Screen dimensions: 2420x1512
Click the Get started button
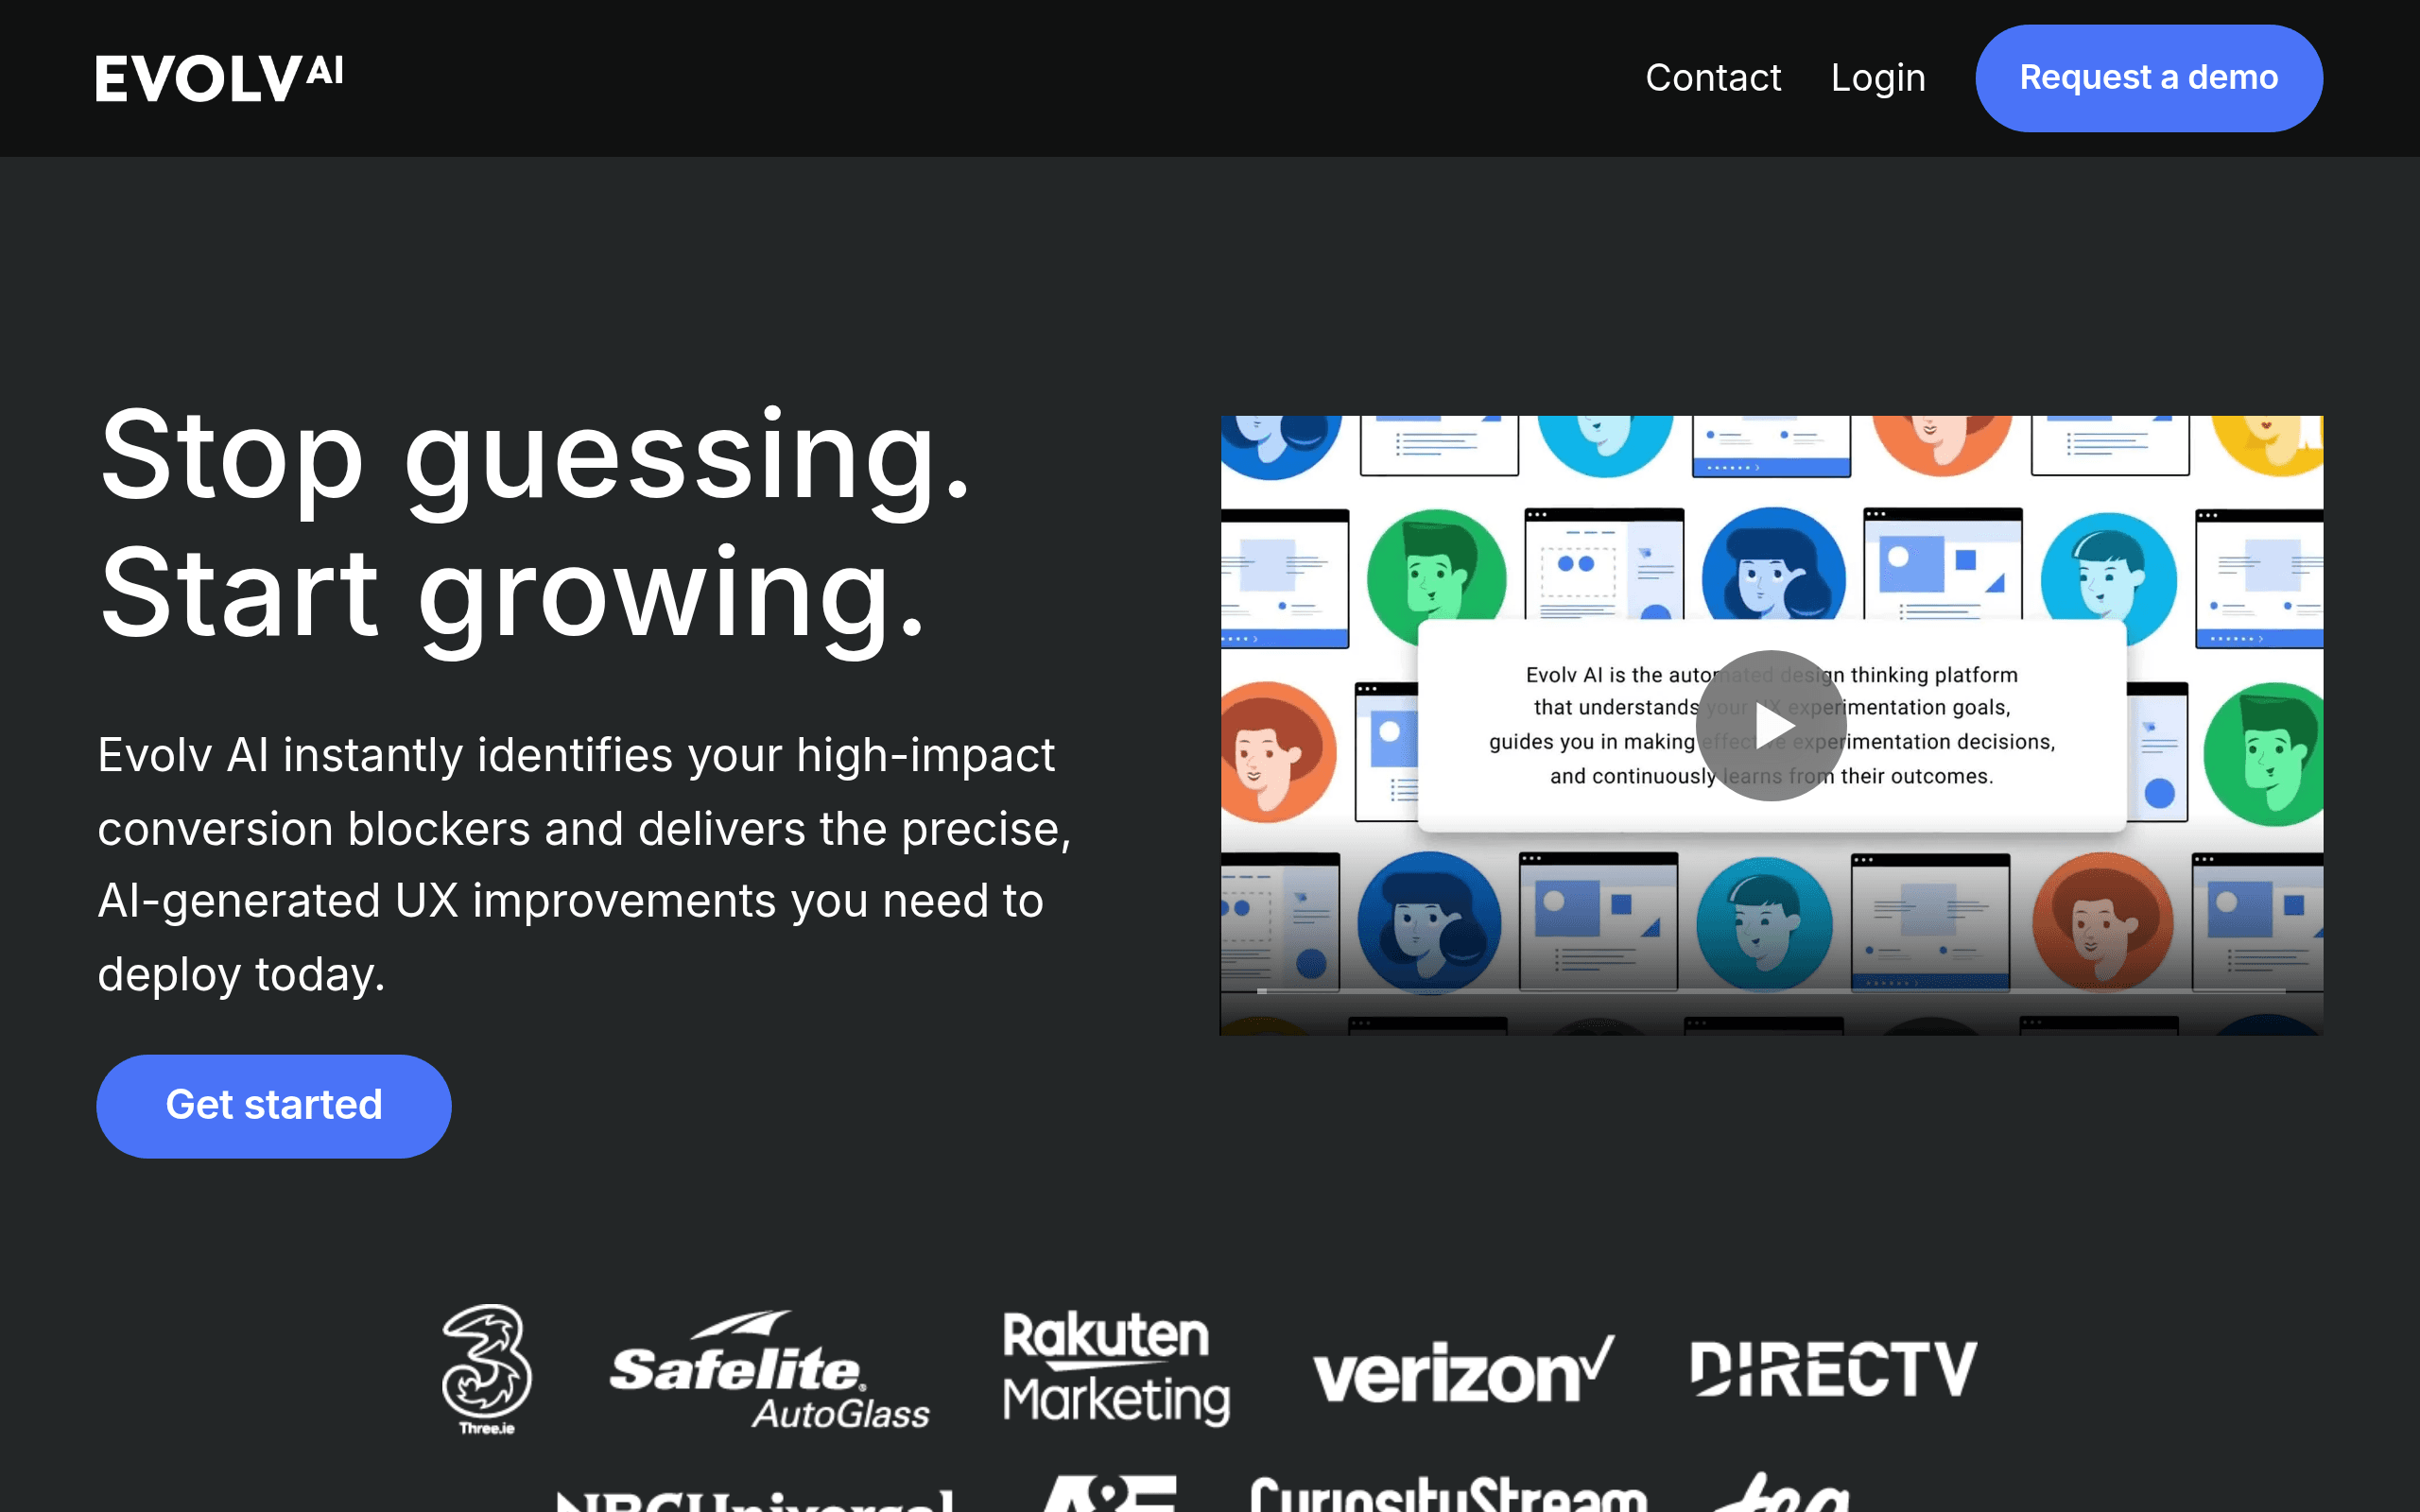click(274, 1106)
